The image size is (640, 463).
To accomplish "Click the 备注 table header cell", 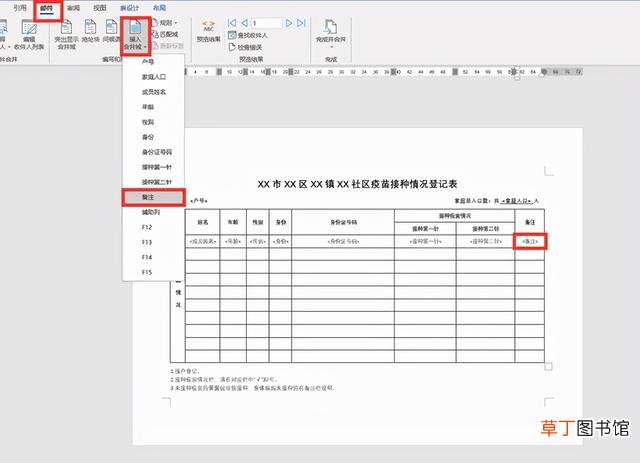I will (530, 222).
